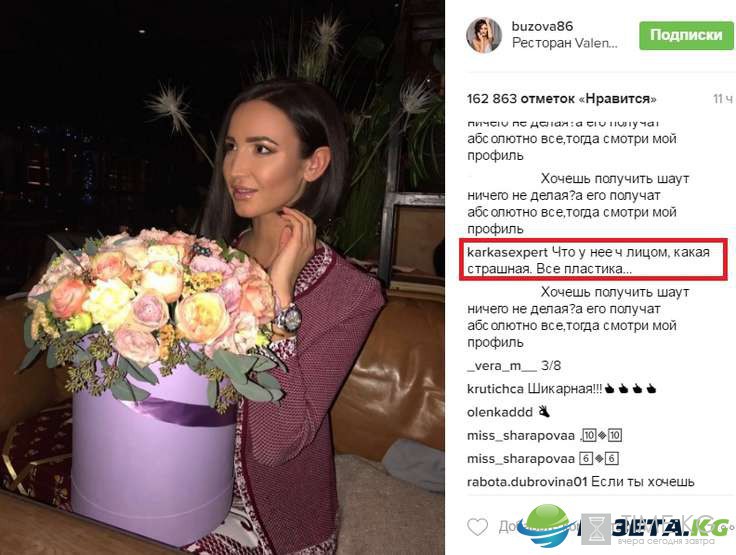Click the 11 ч post timestamp
The height and width of the screenshot is (555, 736).
pyautogui.click(x=722, y=99)
